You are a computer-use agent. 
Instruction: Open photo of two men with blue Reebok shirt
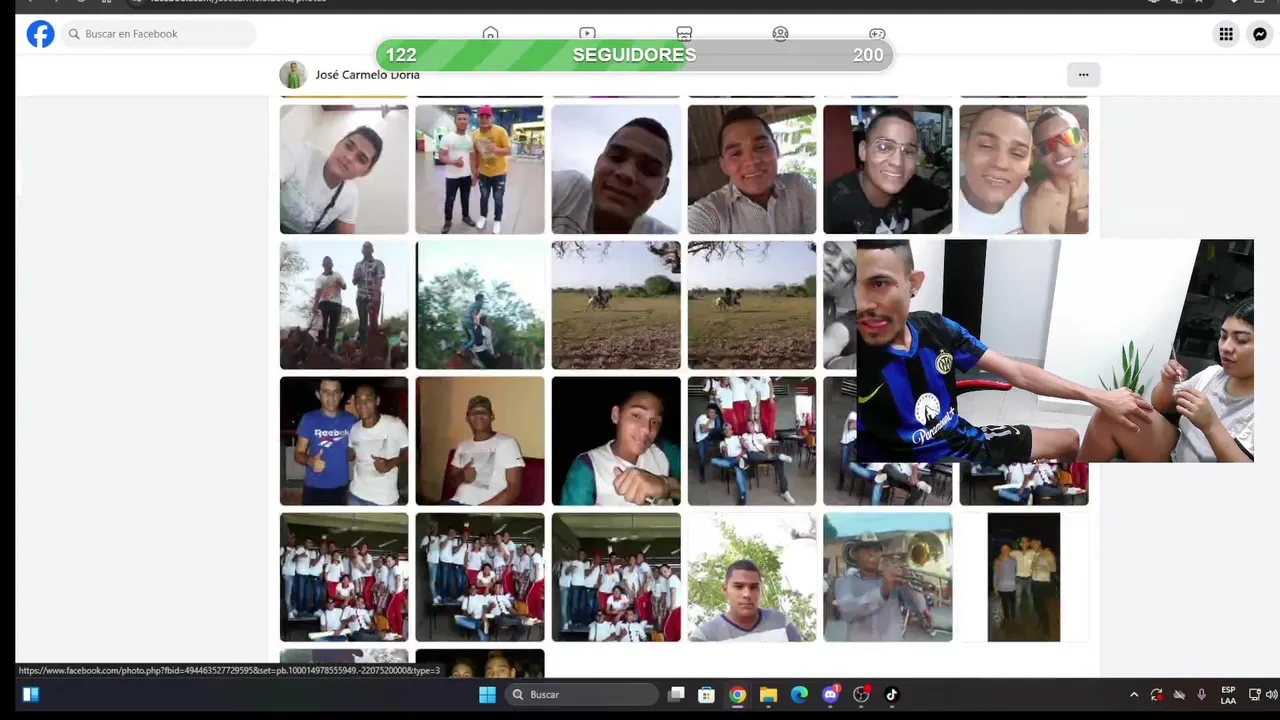(344, 441)
